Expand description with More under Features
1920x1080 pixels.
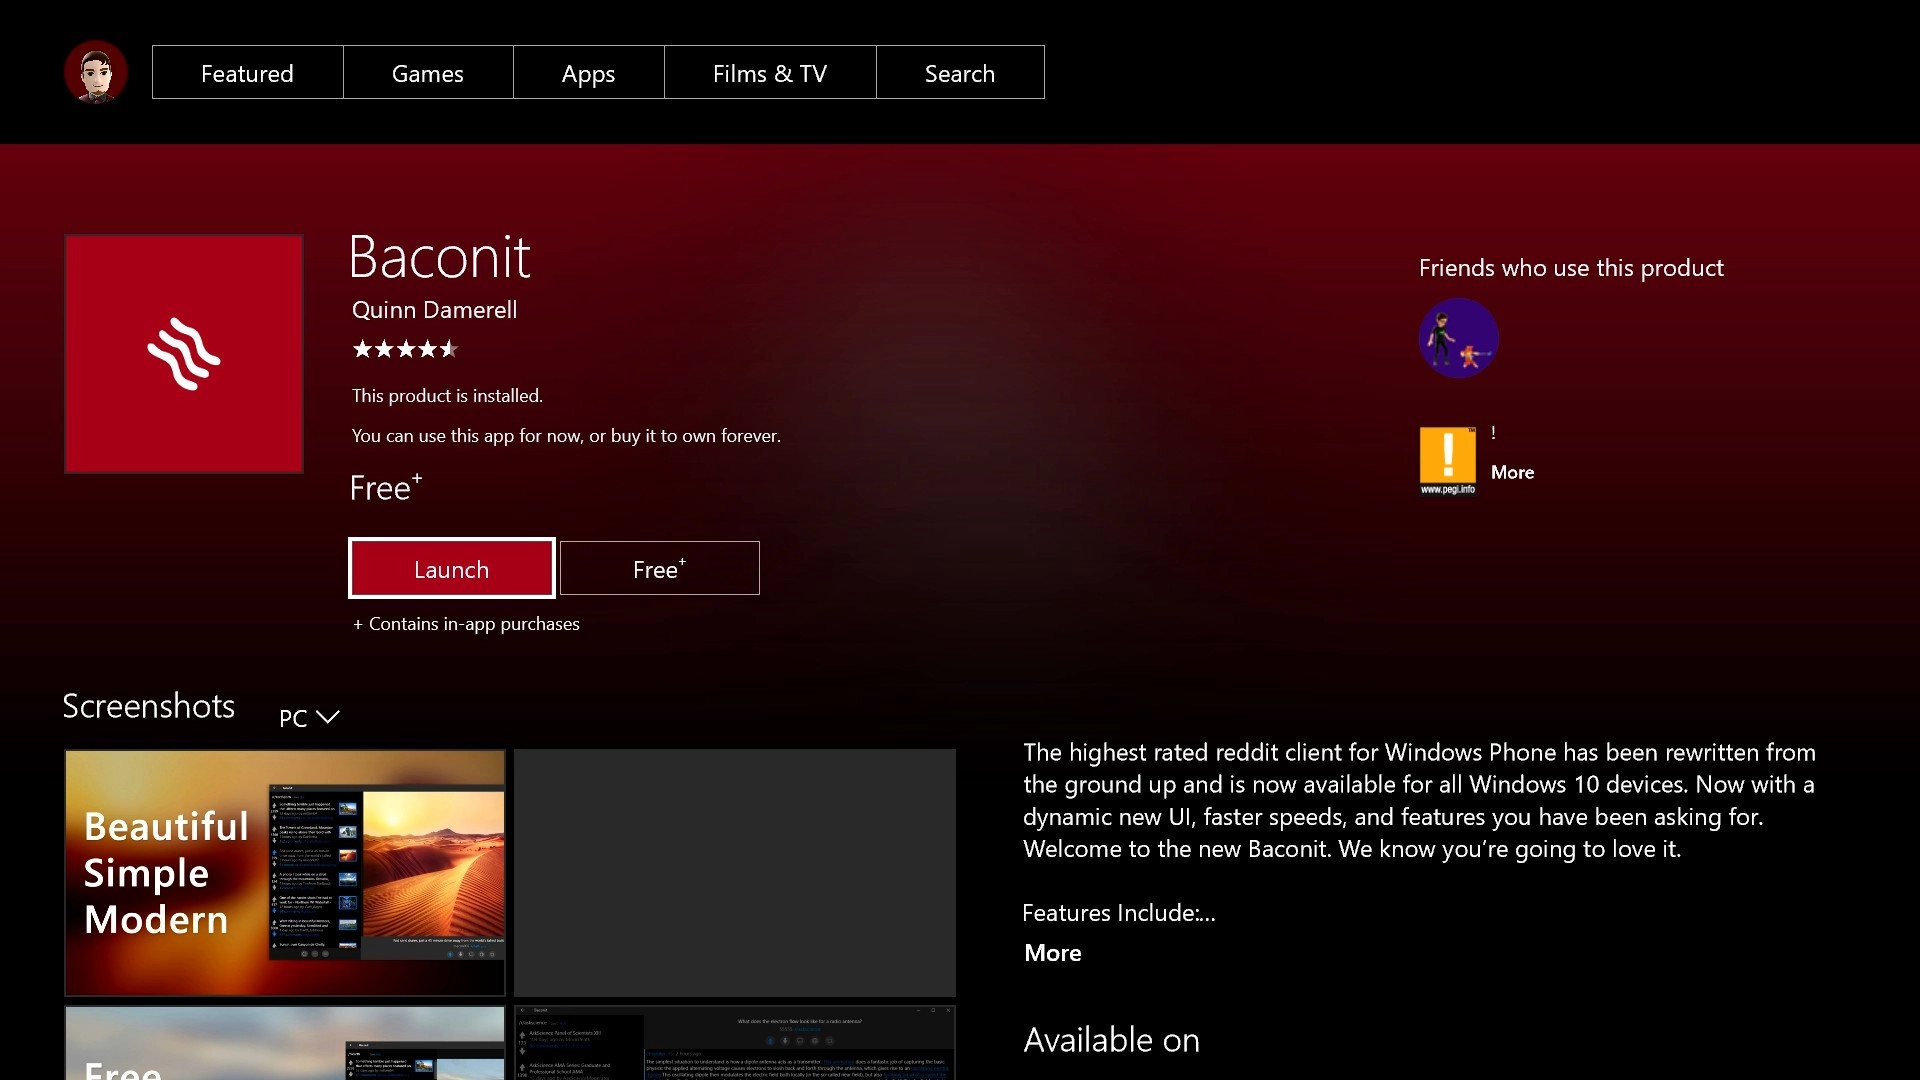1052,953
